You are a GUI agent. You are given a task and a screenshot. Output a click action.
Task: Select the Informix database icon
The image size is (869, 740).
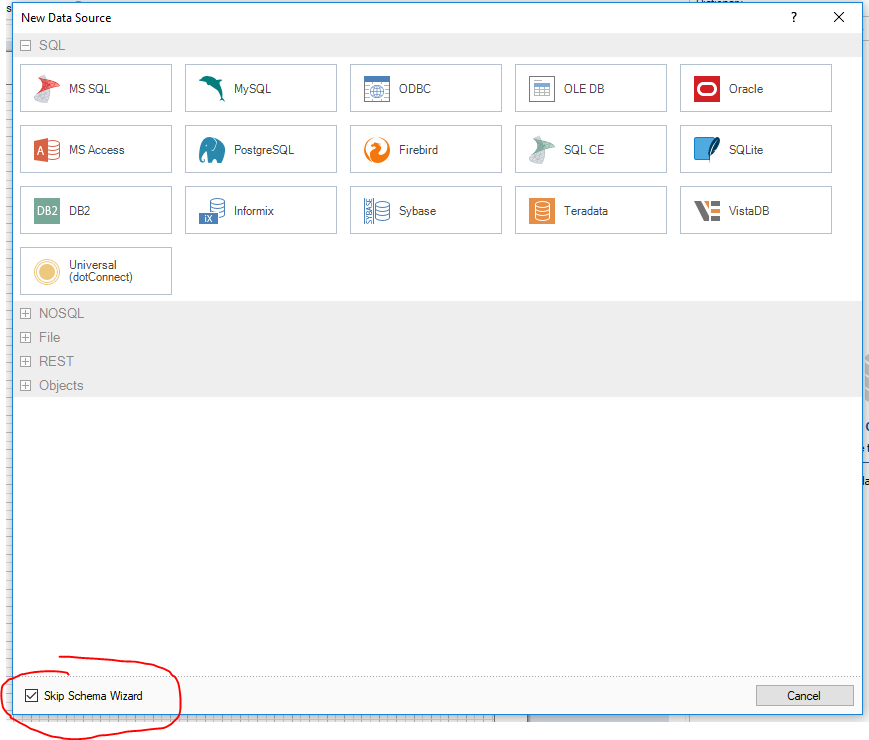tap(212, 211)
